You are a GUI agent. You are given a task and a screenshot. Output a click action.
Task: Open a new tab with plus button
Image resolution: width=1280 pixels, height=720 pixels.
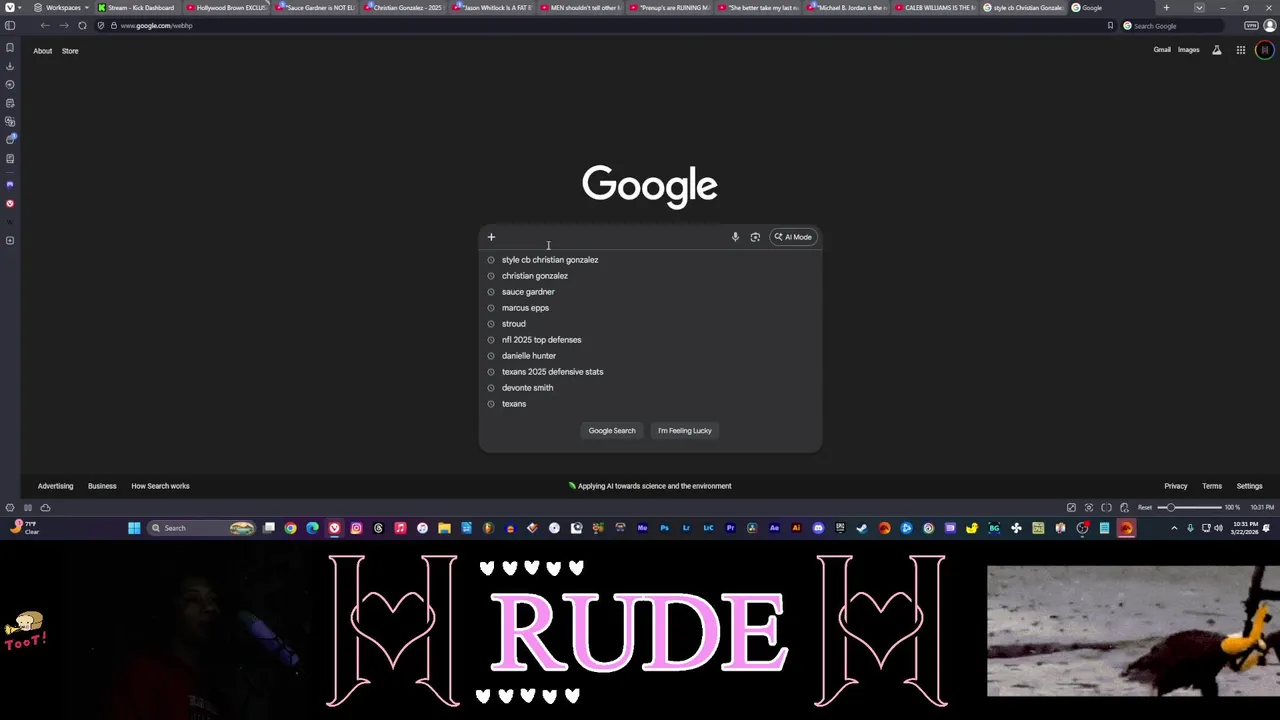1166,7
